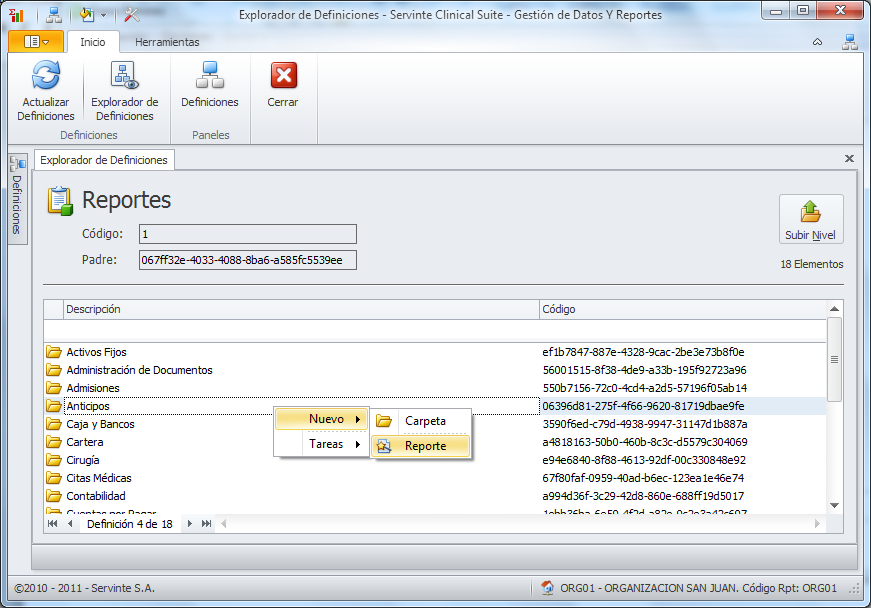Screen dimensions: 871x608
Task: Open the orange application menu dropdown
Action: [36, 42]
